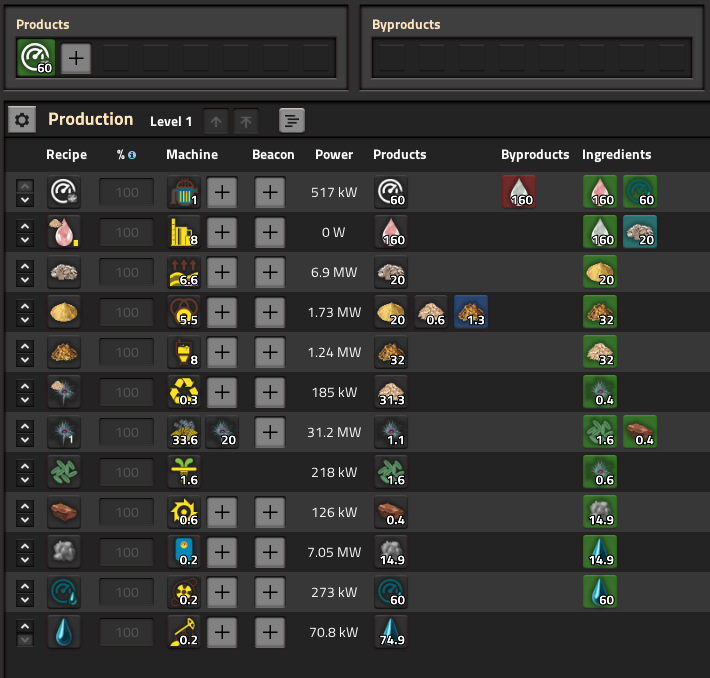Click percentage field in the 1.24 MW row
This screenshot has width=710, height=678.
pos(127,352)
